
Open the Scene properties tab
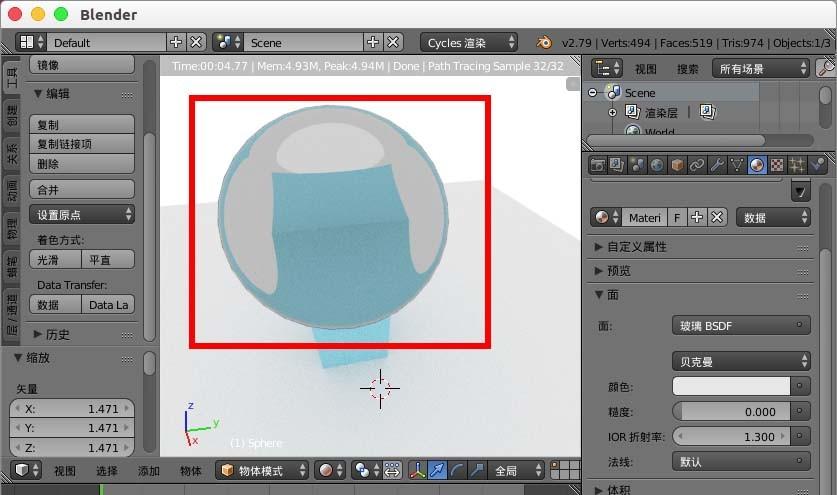637,165
